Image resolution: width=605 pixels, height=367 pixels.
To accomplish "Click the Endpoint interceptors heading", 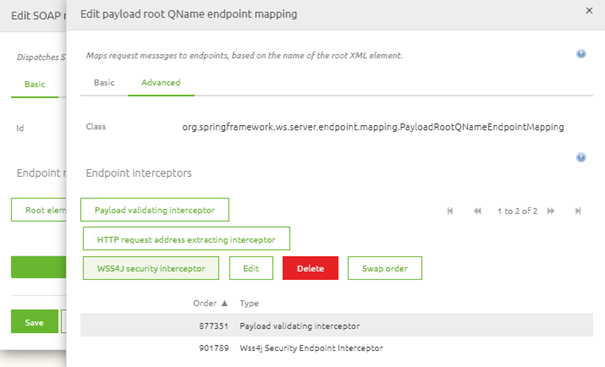I will [x=139, y=173].
